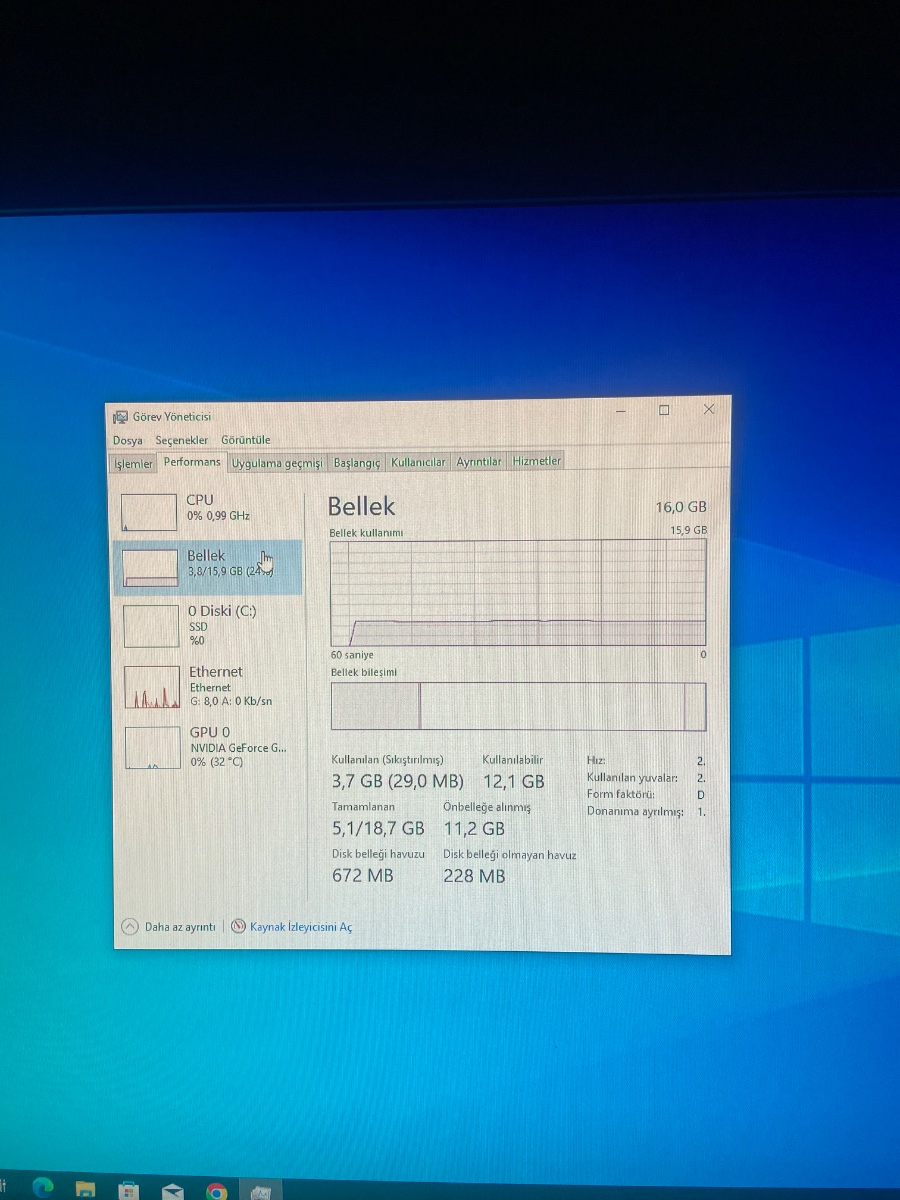
Task: Switch to the Kullanıcılar tab
Action: pos(418,462)
